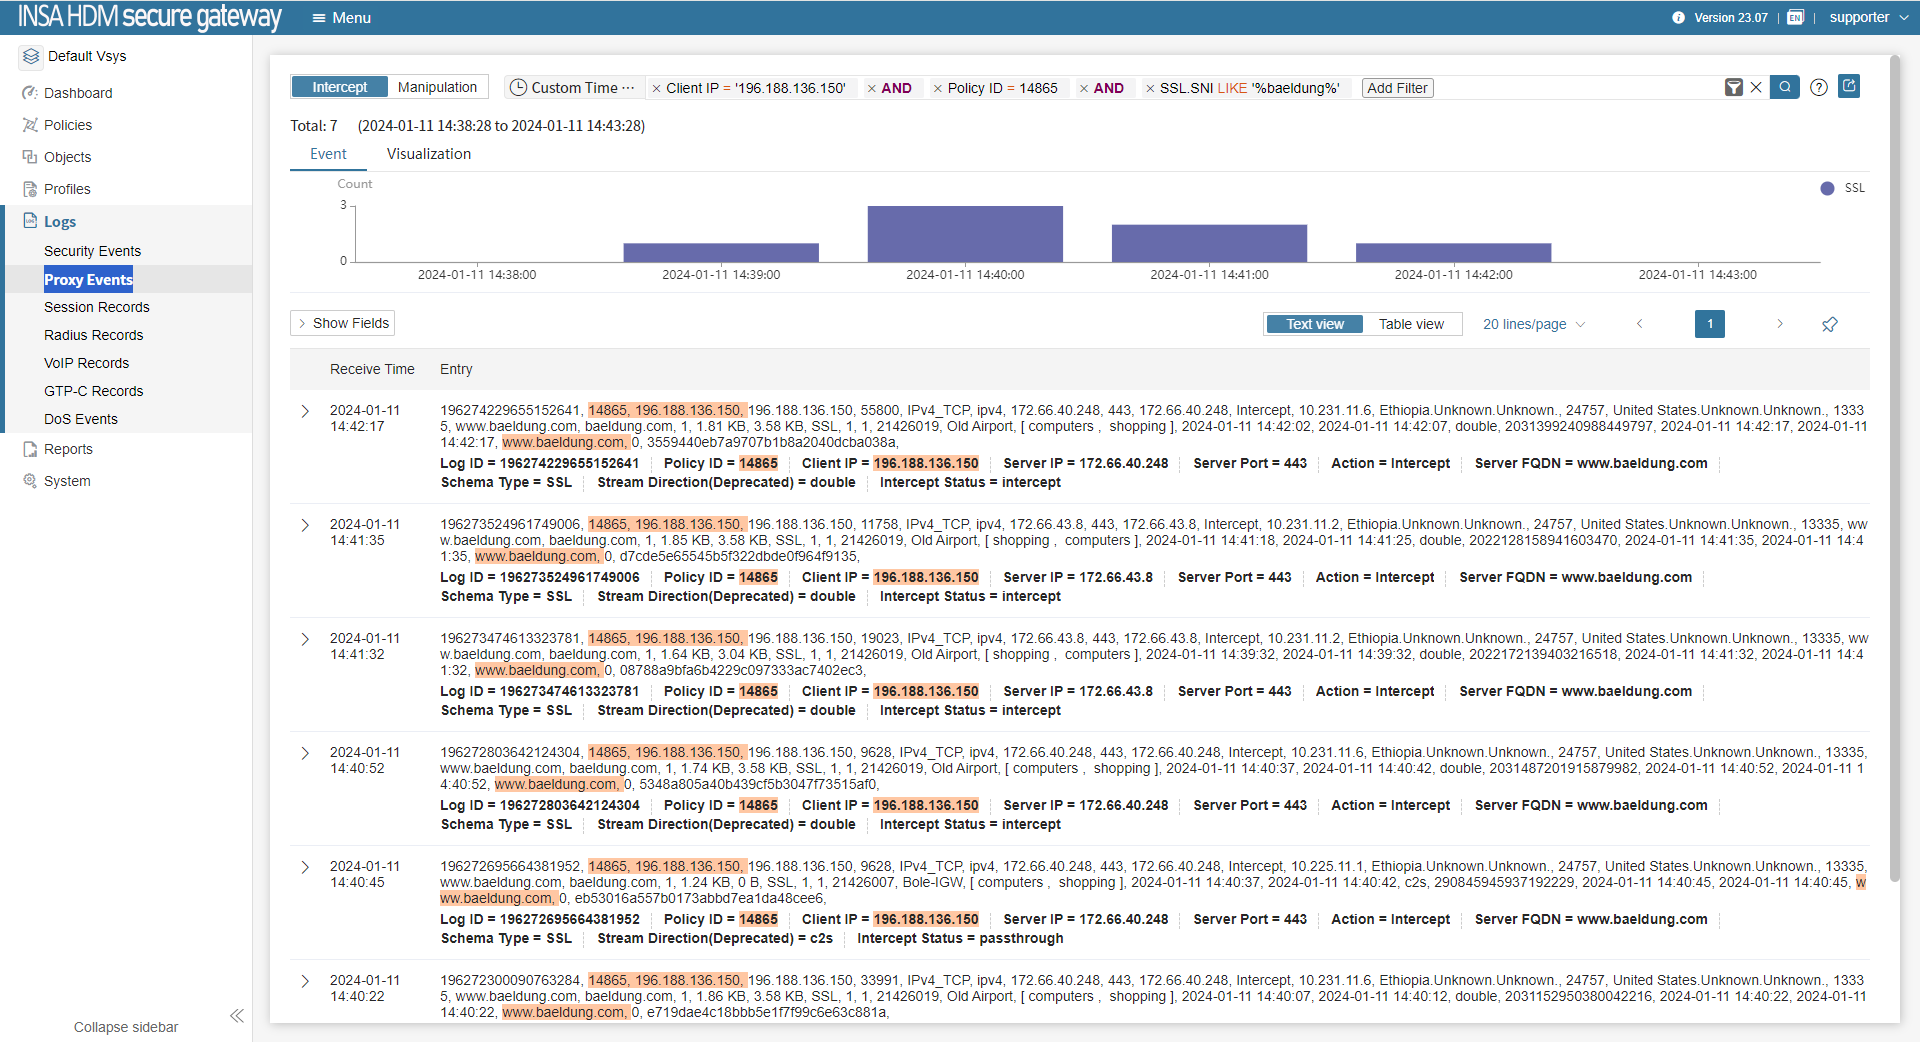The image size is (1920, 1042).
Task: Click the help question mark icon
Action: tap(1819, 87)
